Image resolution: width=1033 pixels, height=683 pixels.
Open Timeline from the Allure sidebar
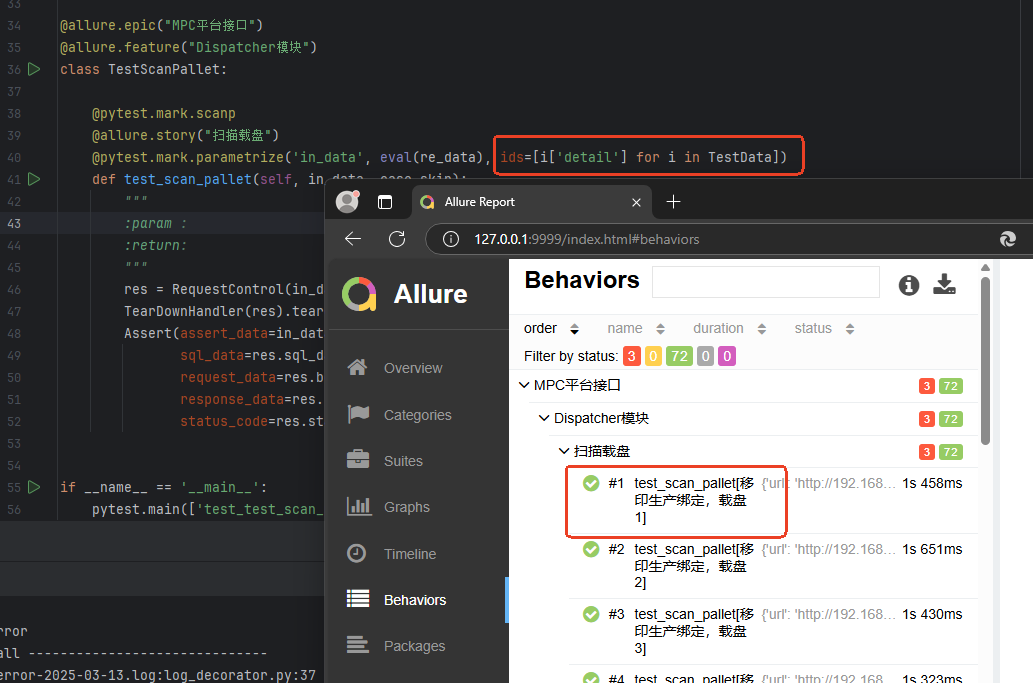click(410, 554)
